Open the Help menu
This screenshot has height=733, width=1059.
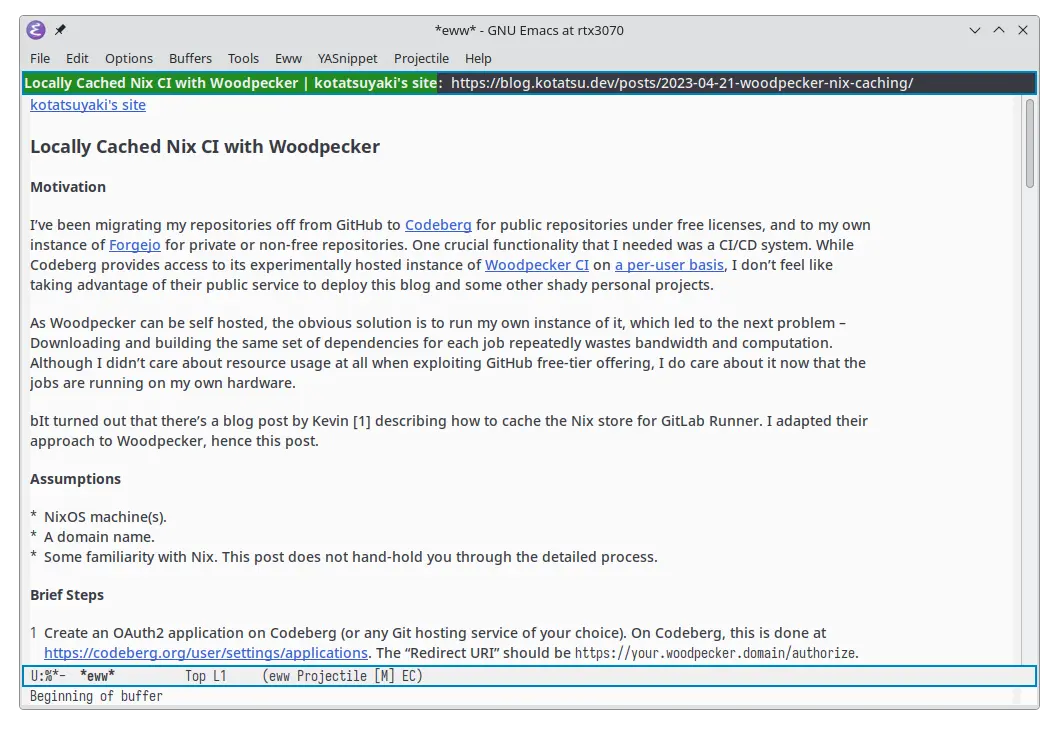point(478,58)
